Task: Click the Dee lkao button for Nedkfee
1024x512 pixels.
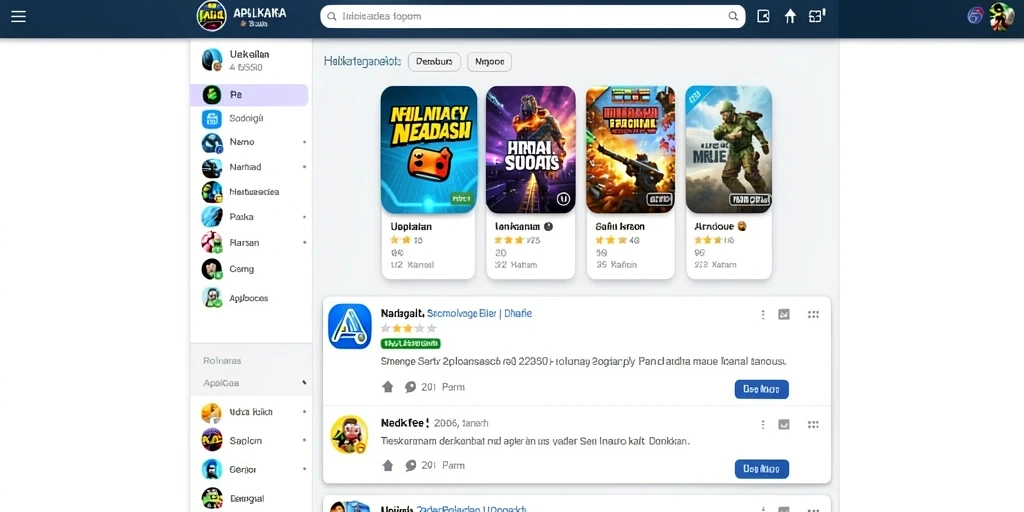Action: pyautogui.click(x=761, y=469)
